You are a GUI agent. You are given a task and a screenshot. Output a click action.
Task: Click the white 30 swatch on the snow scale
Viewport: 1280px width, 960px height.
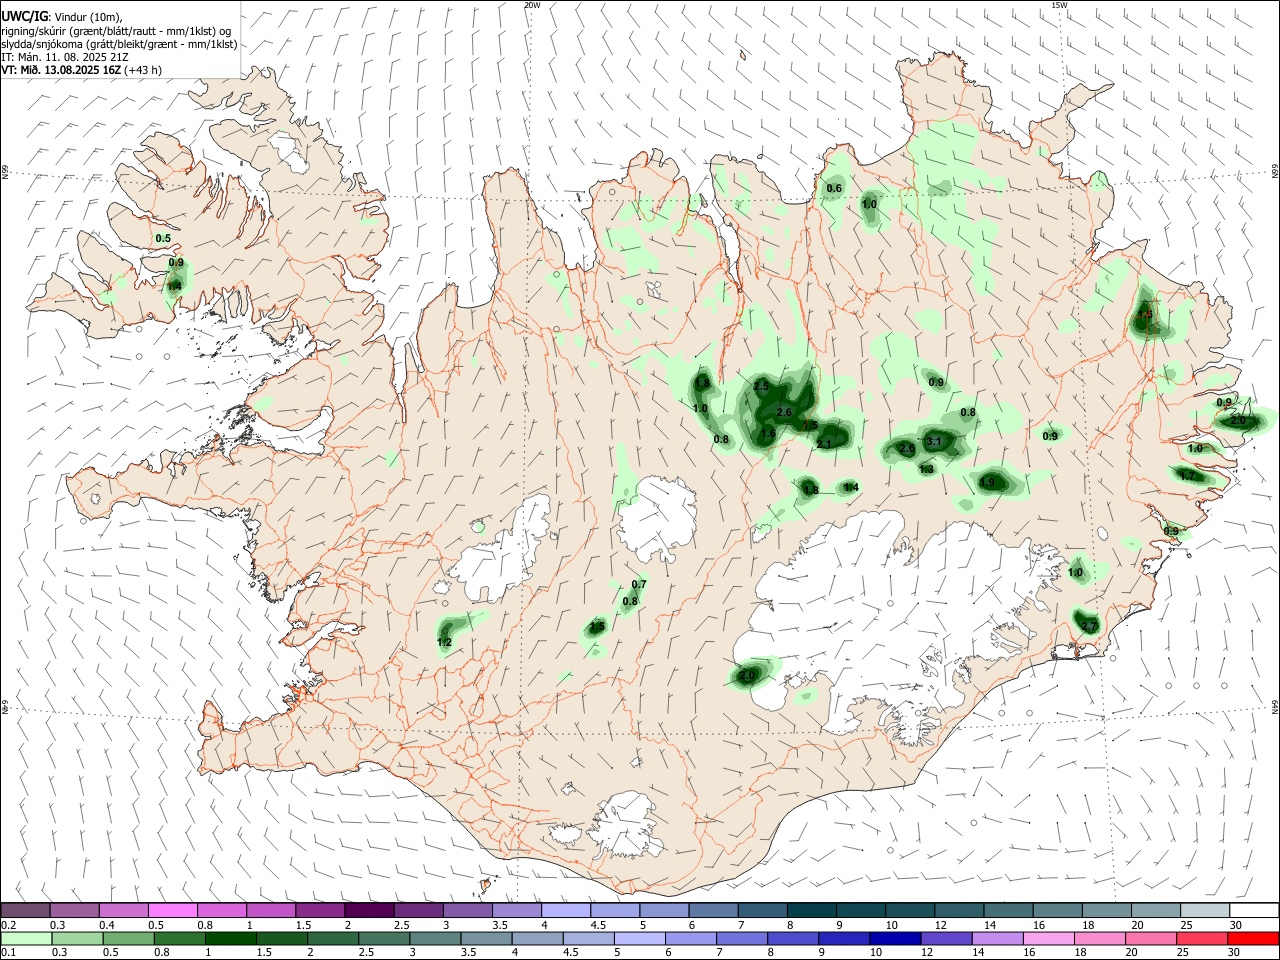(x=1255, y=910)
